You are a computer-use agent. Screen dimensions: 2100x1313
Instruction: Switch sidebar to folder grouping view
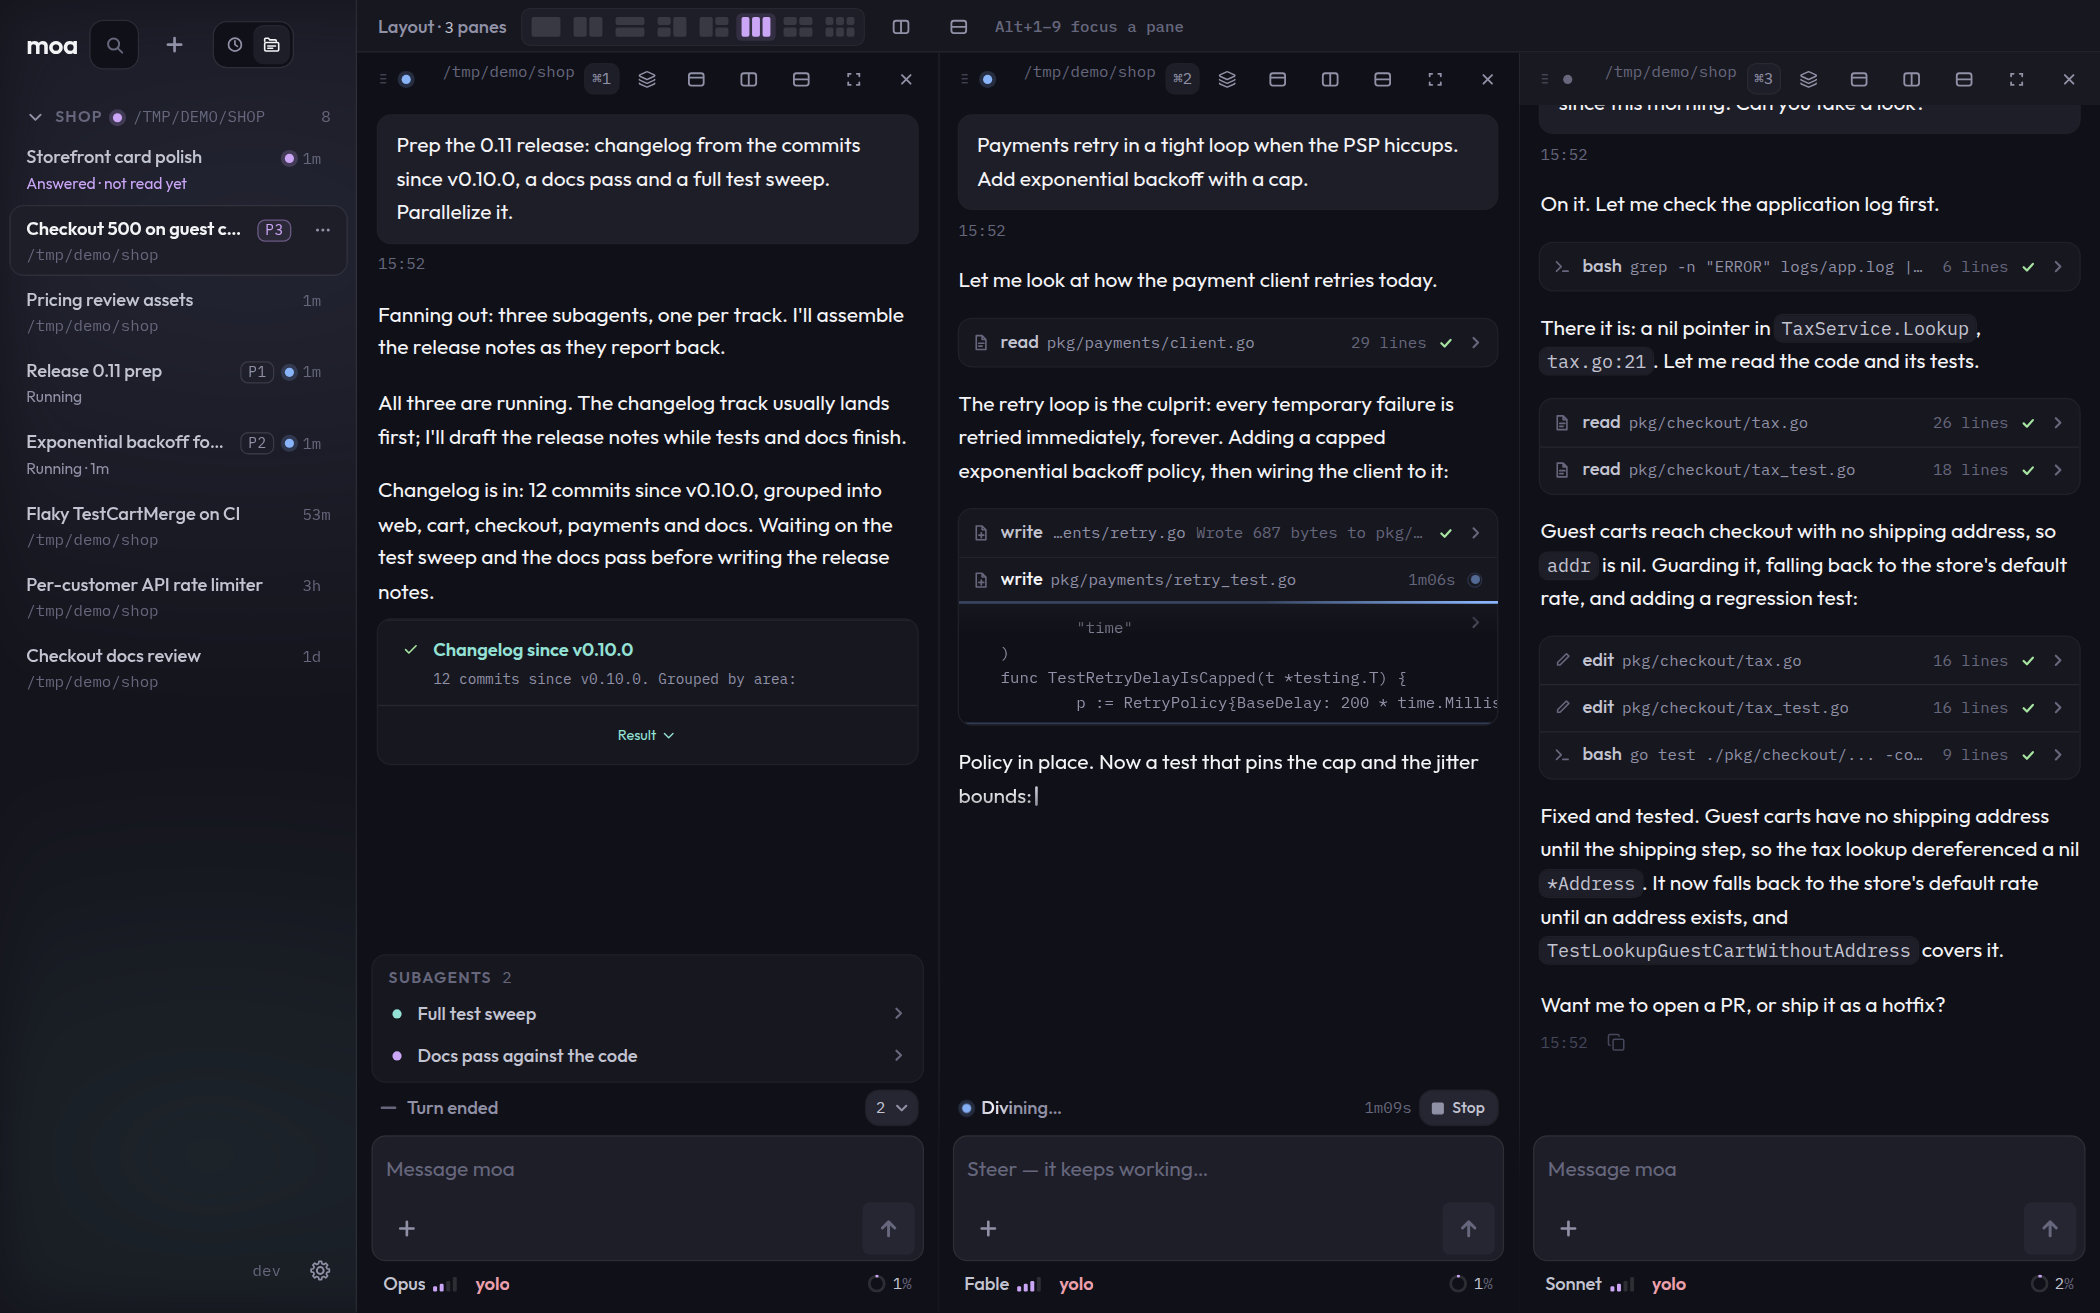[x=272, y=45]
